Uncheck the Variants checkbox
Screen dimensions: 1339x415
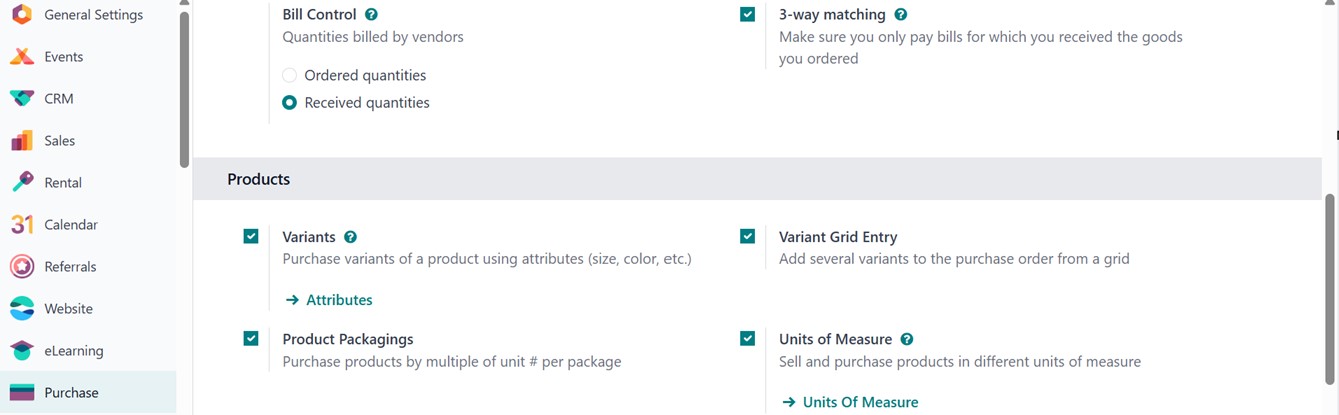(x=251, y=237)
